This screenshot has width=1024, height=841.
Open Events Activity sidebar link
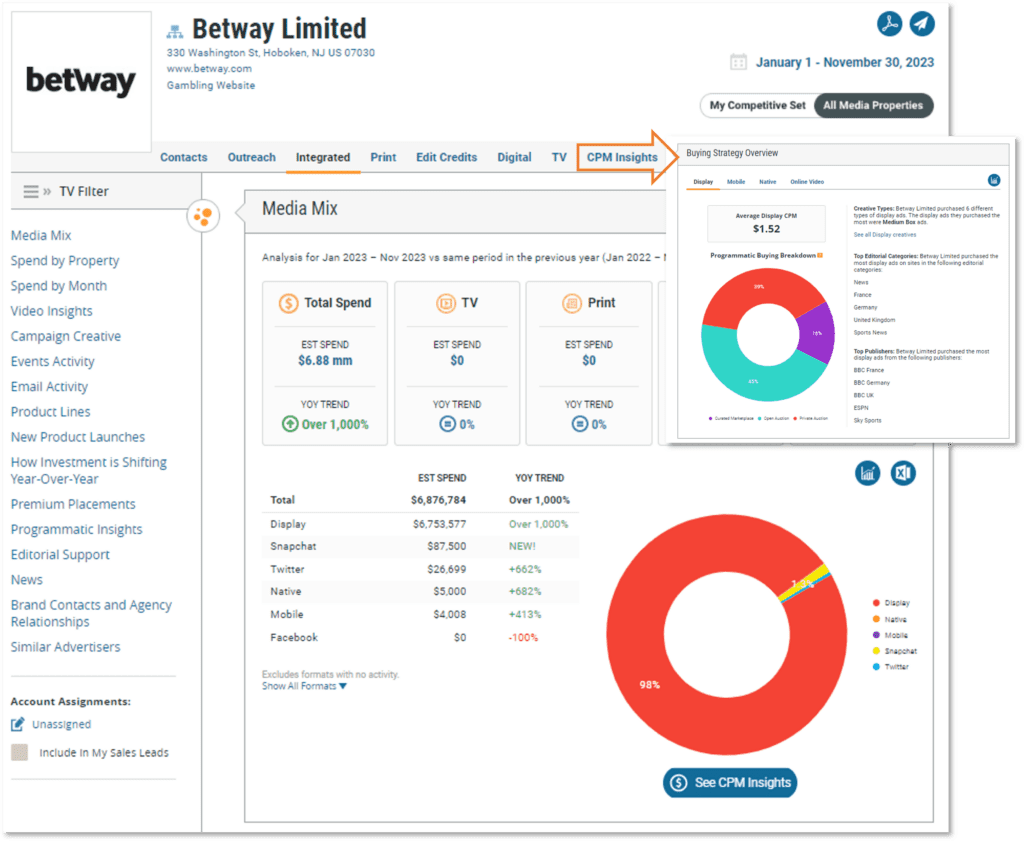pyautogui.click(x=52, y=362)
